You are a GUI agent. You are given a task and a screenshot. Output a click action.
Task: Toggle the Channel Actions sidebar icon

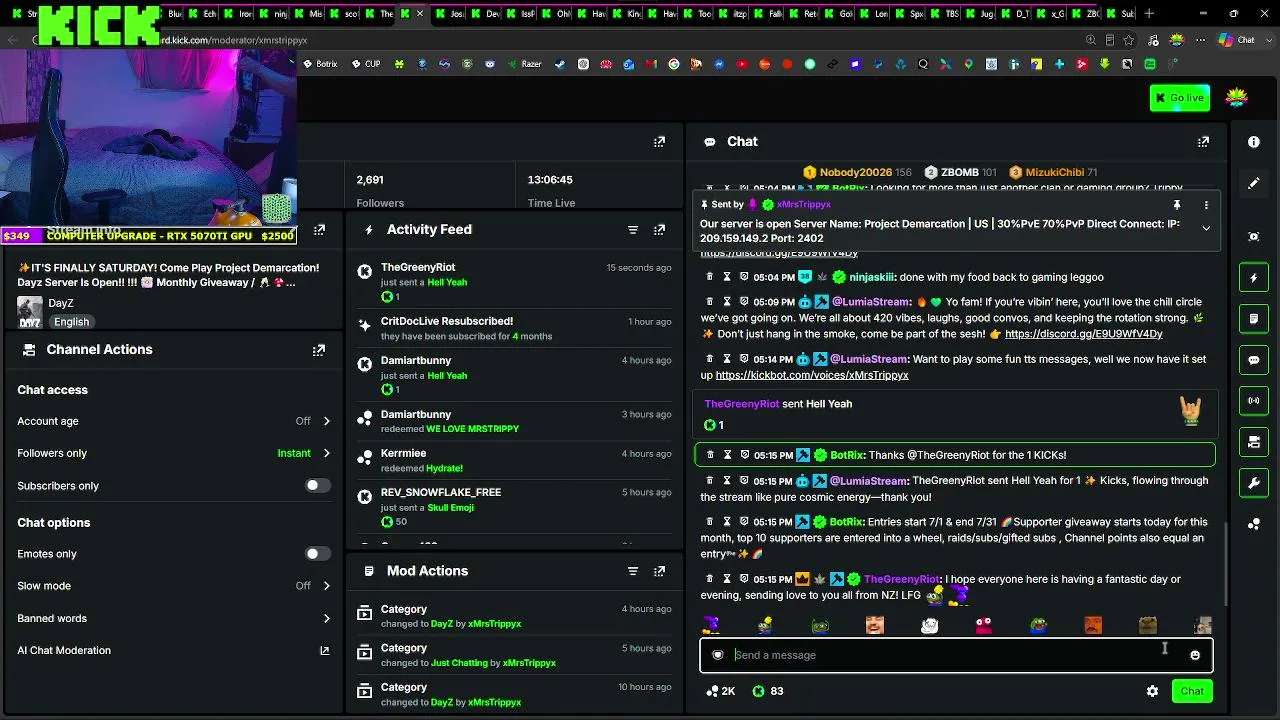tap(1254, 442)
